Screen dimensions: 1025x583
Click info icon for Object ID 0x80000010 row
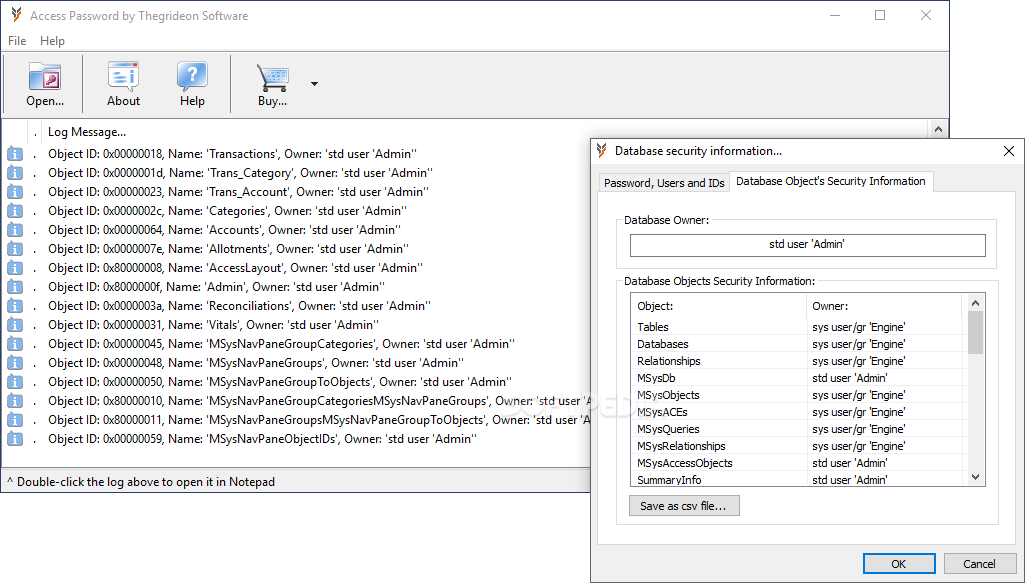[x=15, y=401]
